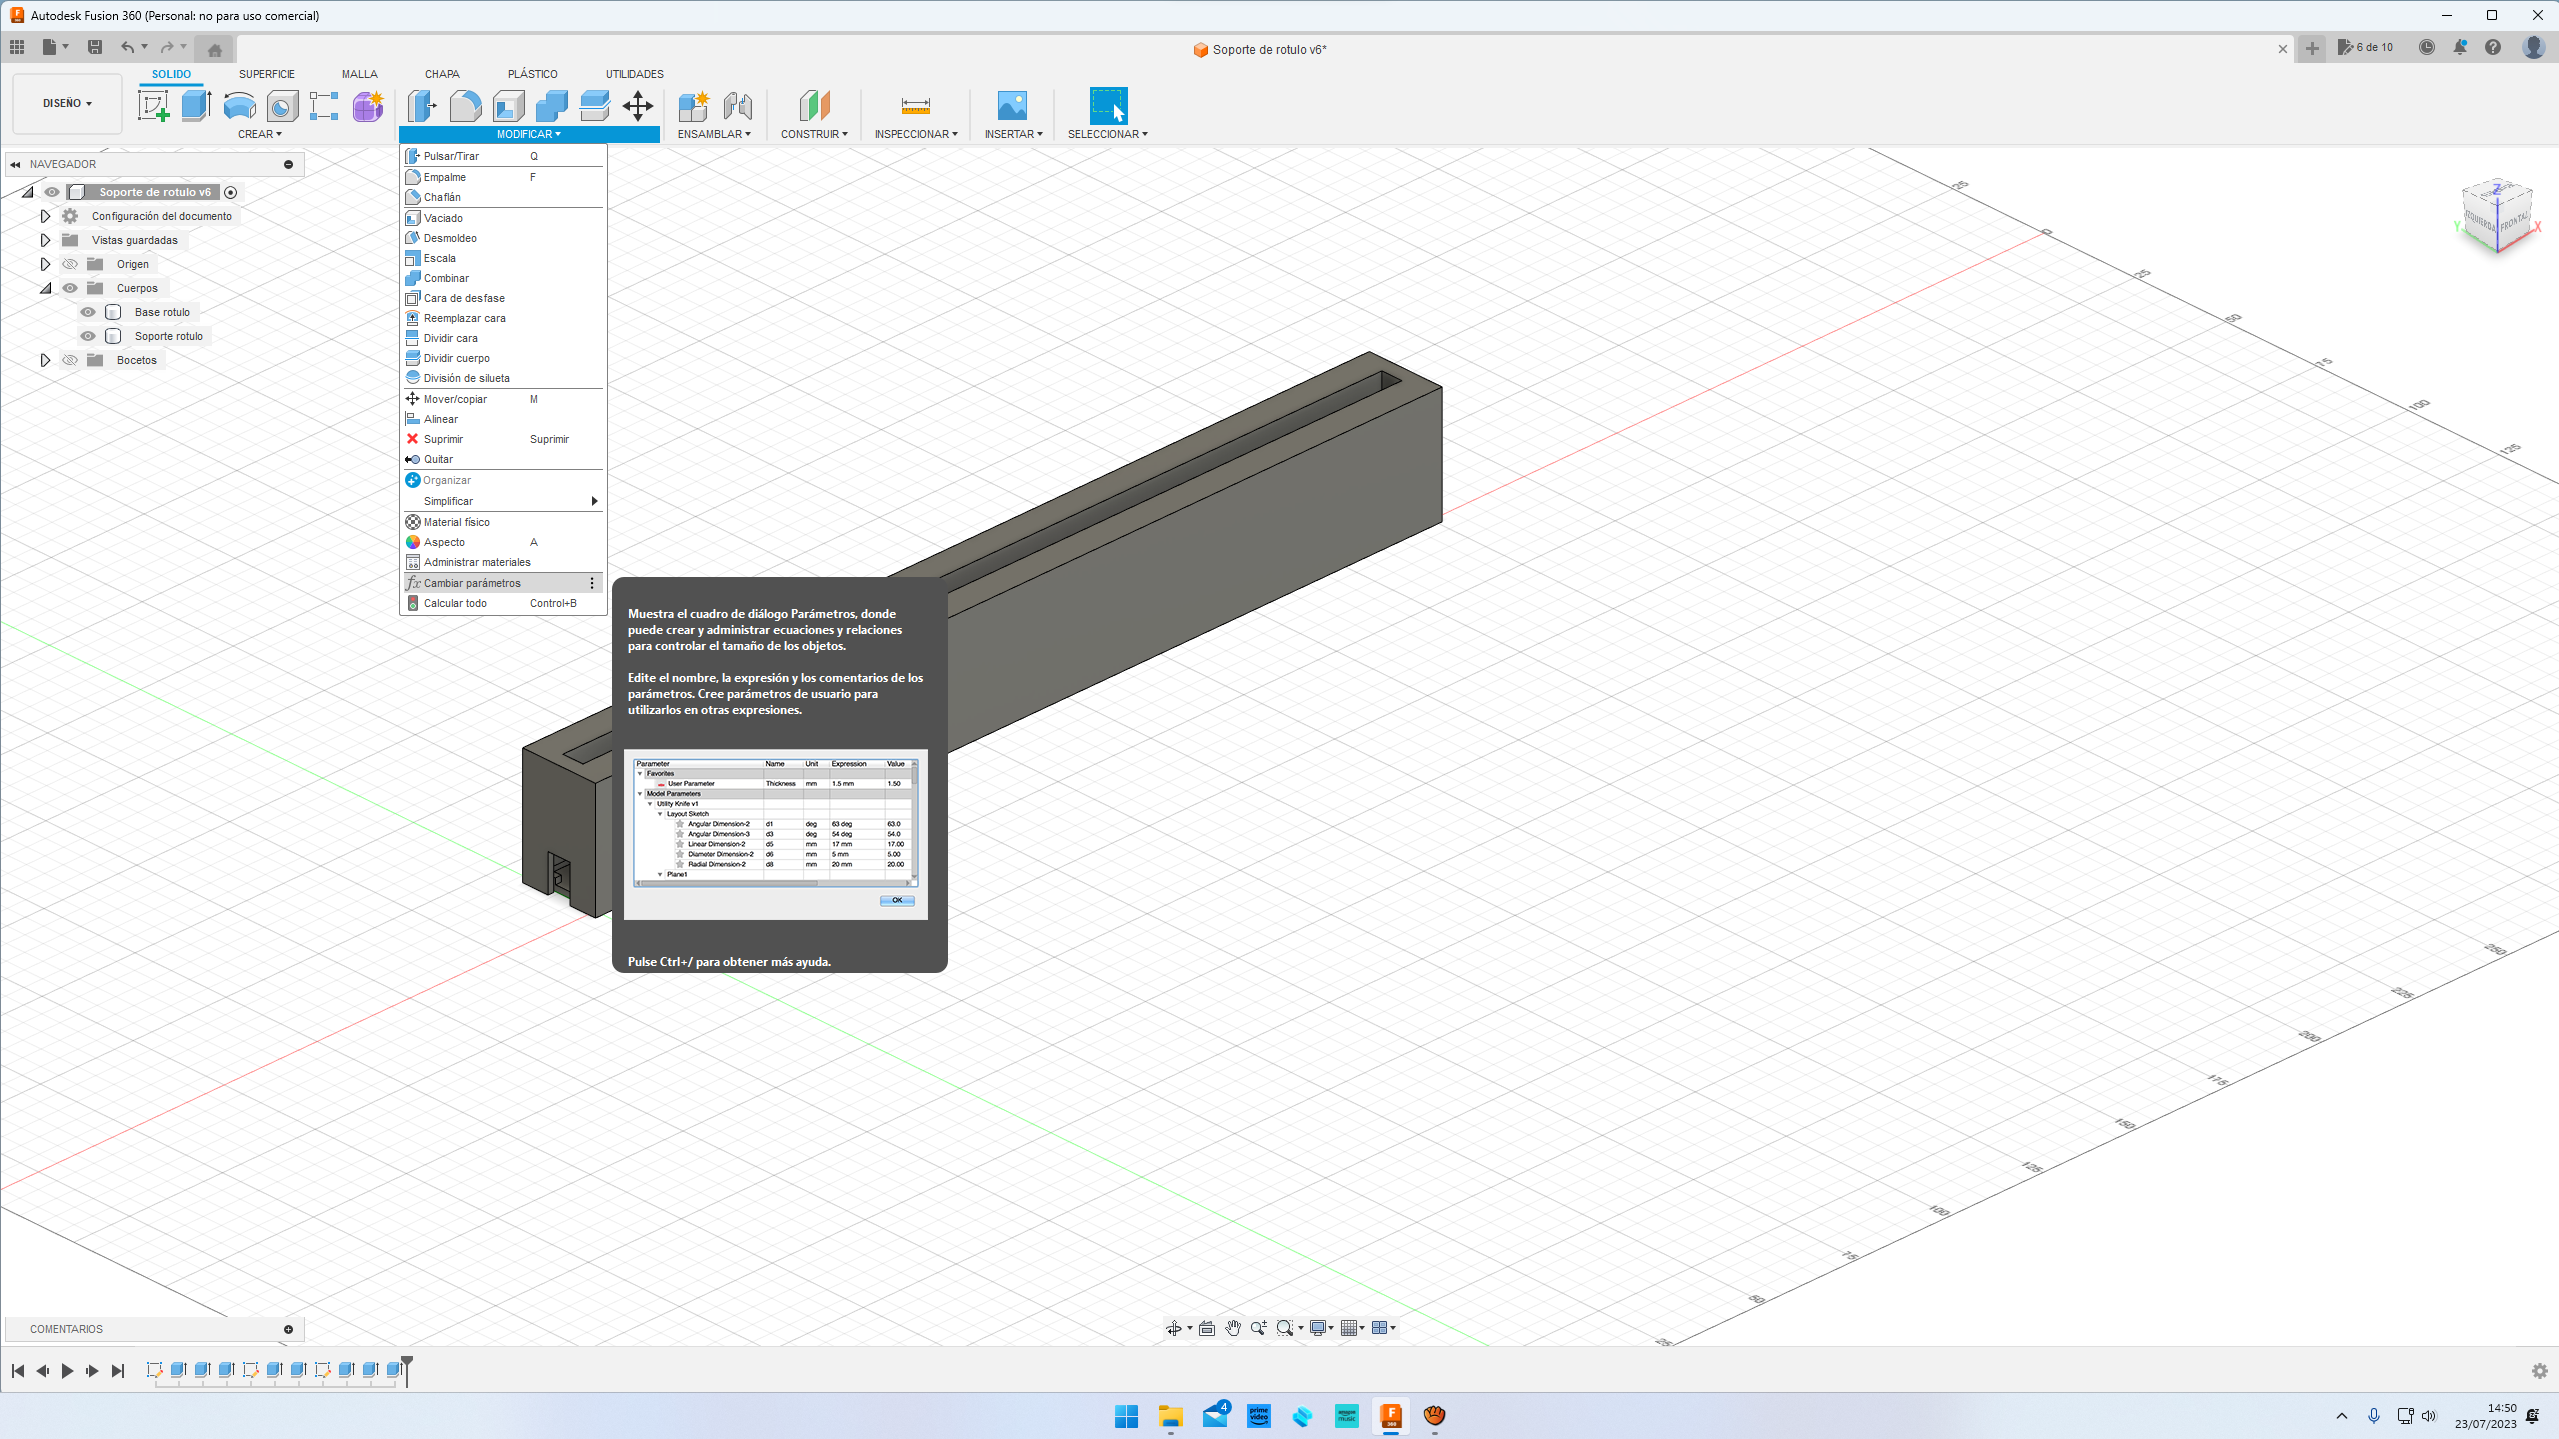Click the Aspecto color wheel item
Screen dimensions: 2559x1439
tap(444, 542)
